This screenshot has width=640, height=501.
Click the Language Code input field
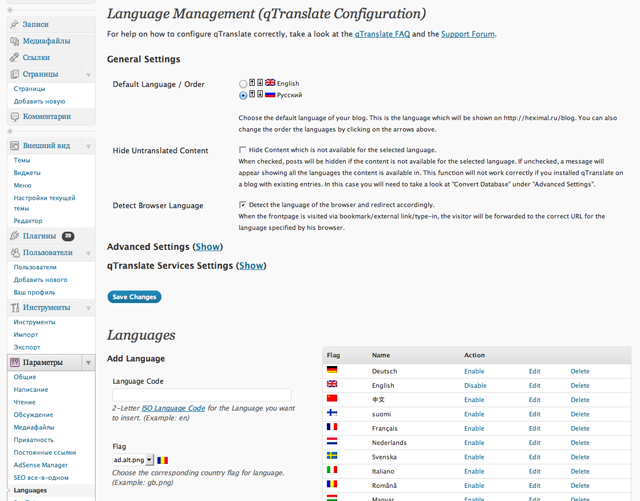pyautogui.click(x=202, y=394)
